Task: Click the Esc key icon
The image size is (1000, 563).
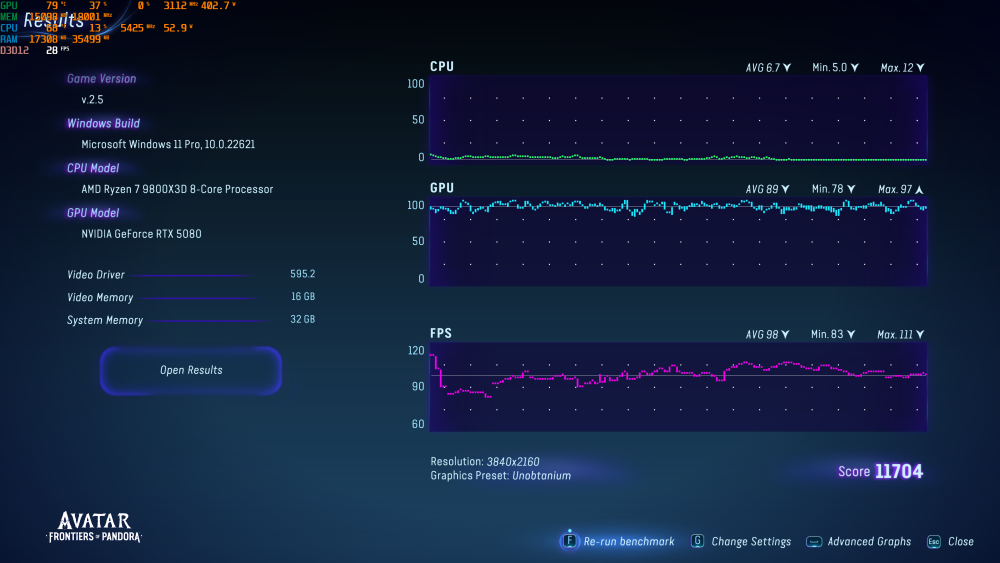Action: 934,541
